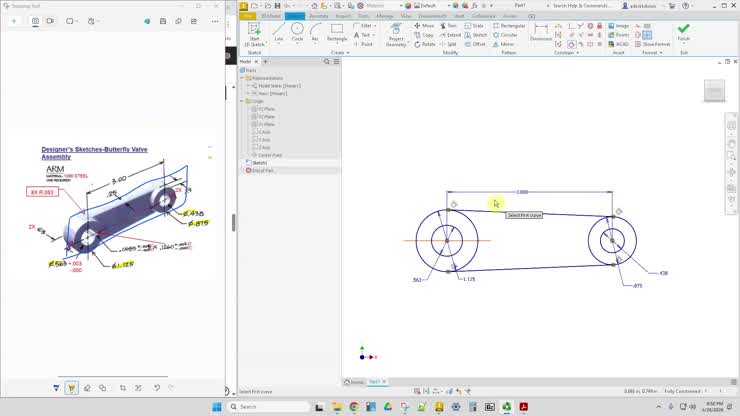Select Center Point in browser
740x416 pixels.
[267, 155]
